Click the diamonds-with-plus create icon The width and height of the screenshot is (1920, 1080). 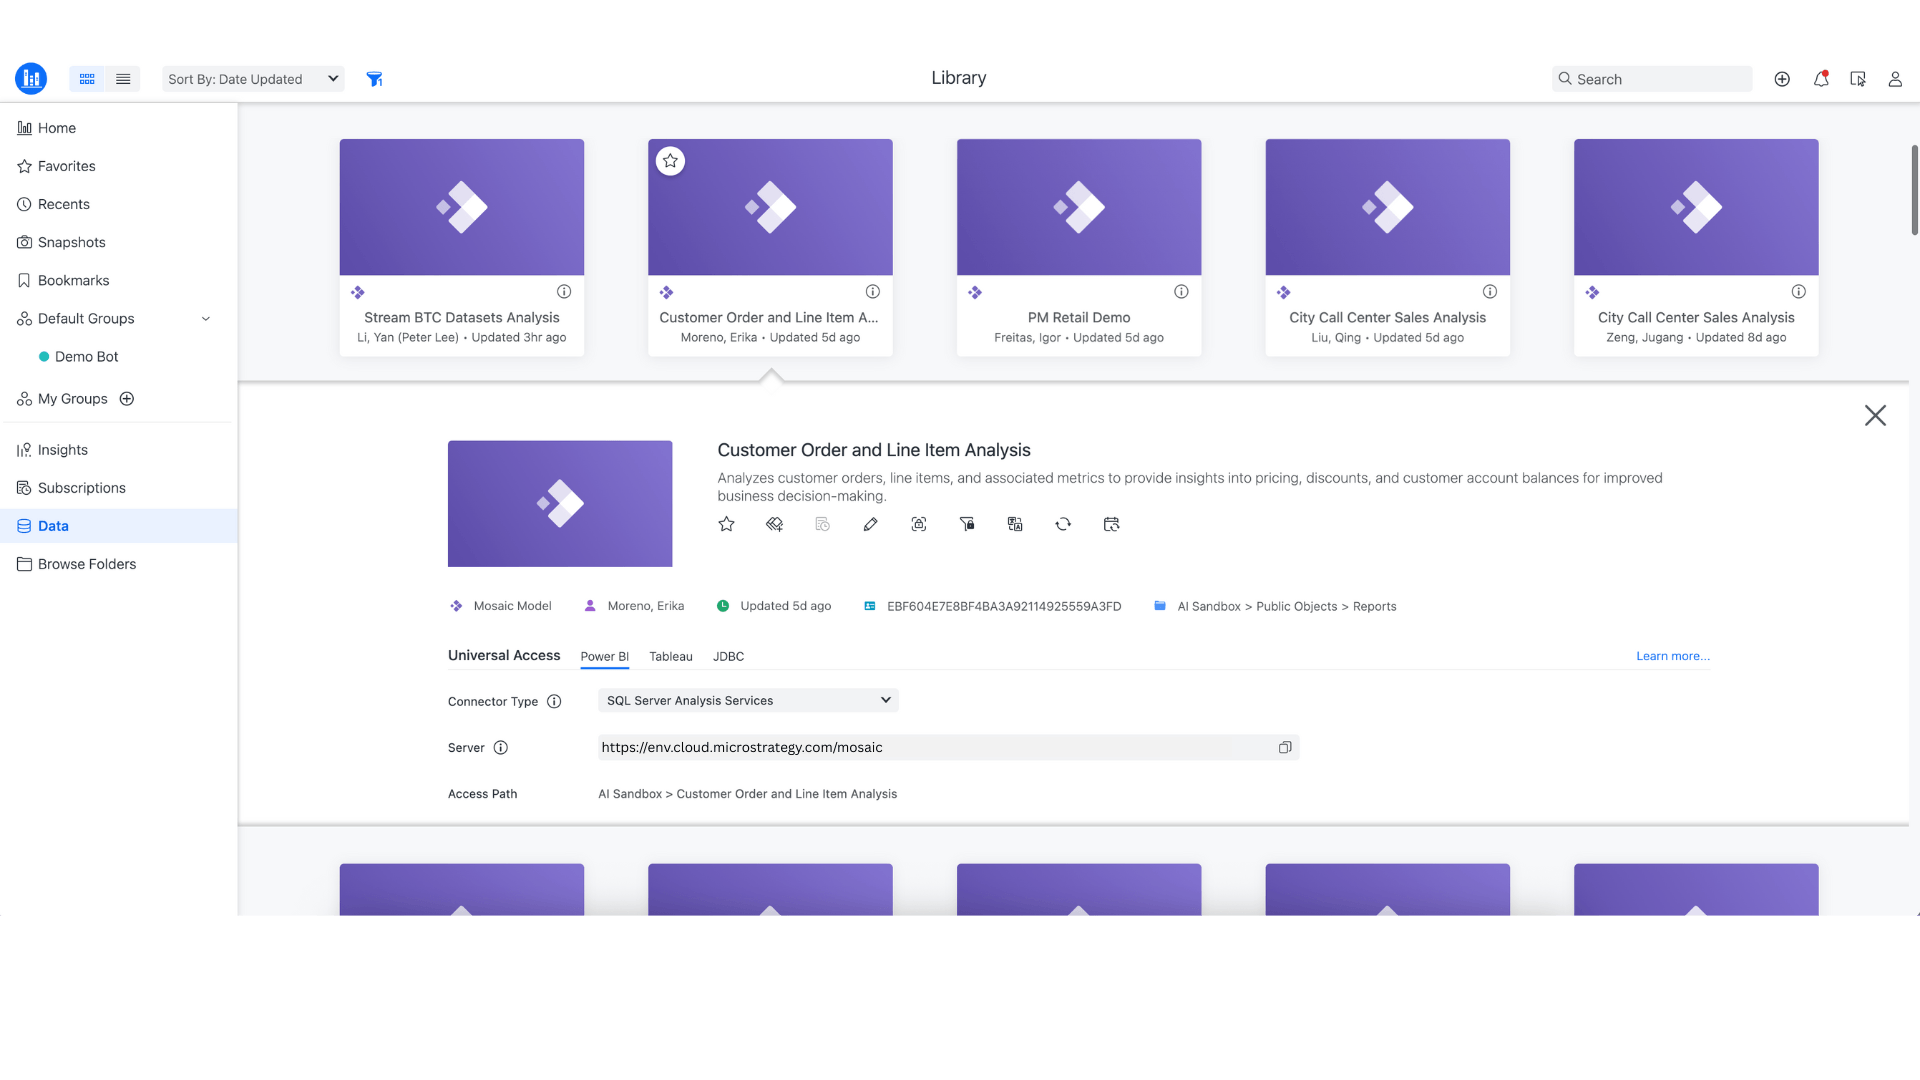click(x=774, y=524)
